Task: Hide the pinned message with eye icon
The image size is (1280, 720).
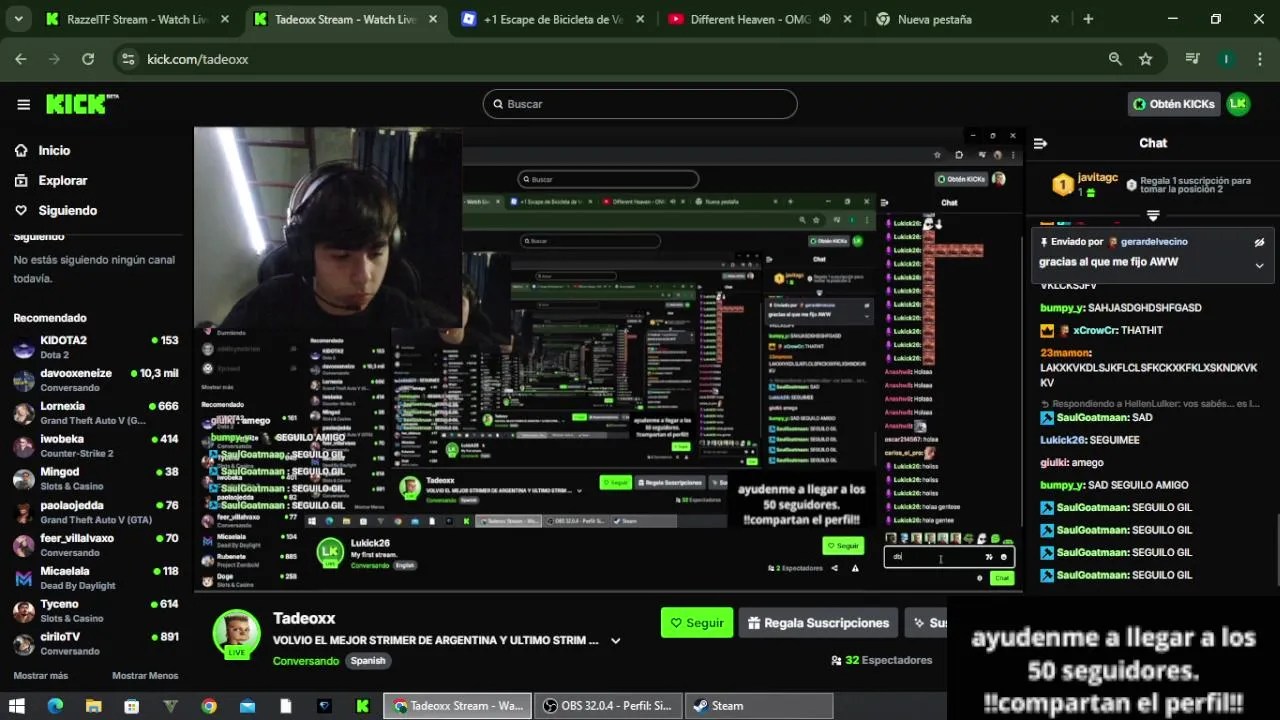Action: click(1259, 242)
